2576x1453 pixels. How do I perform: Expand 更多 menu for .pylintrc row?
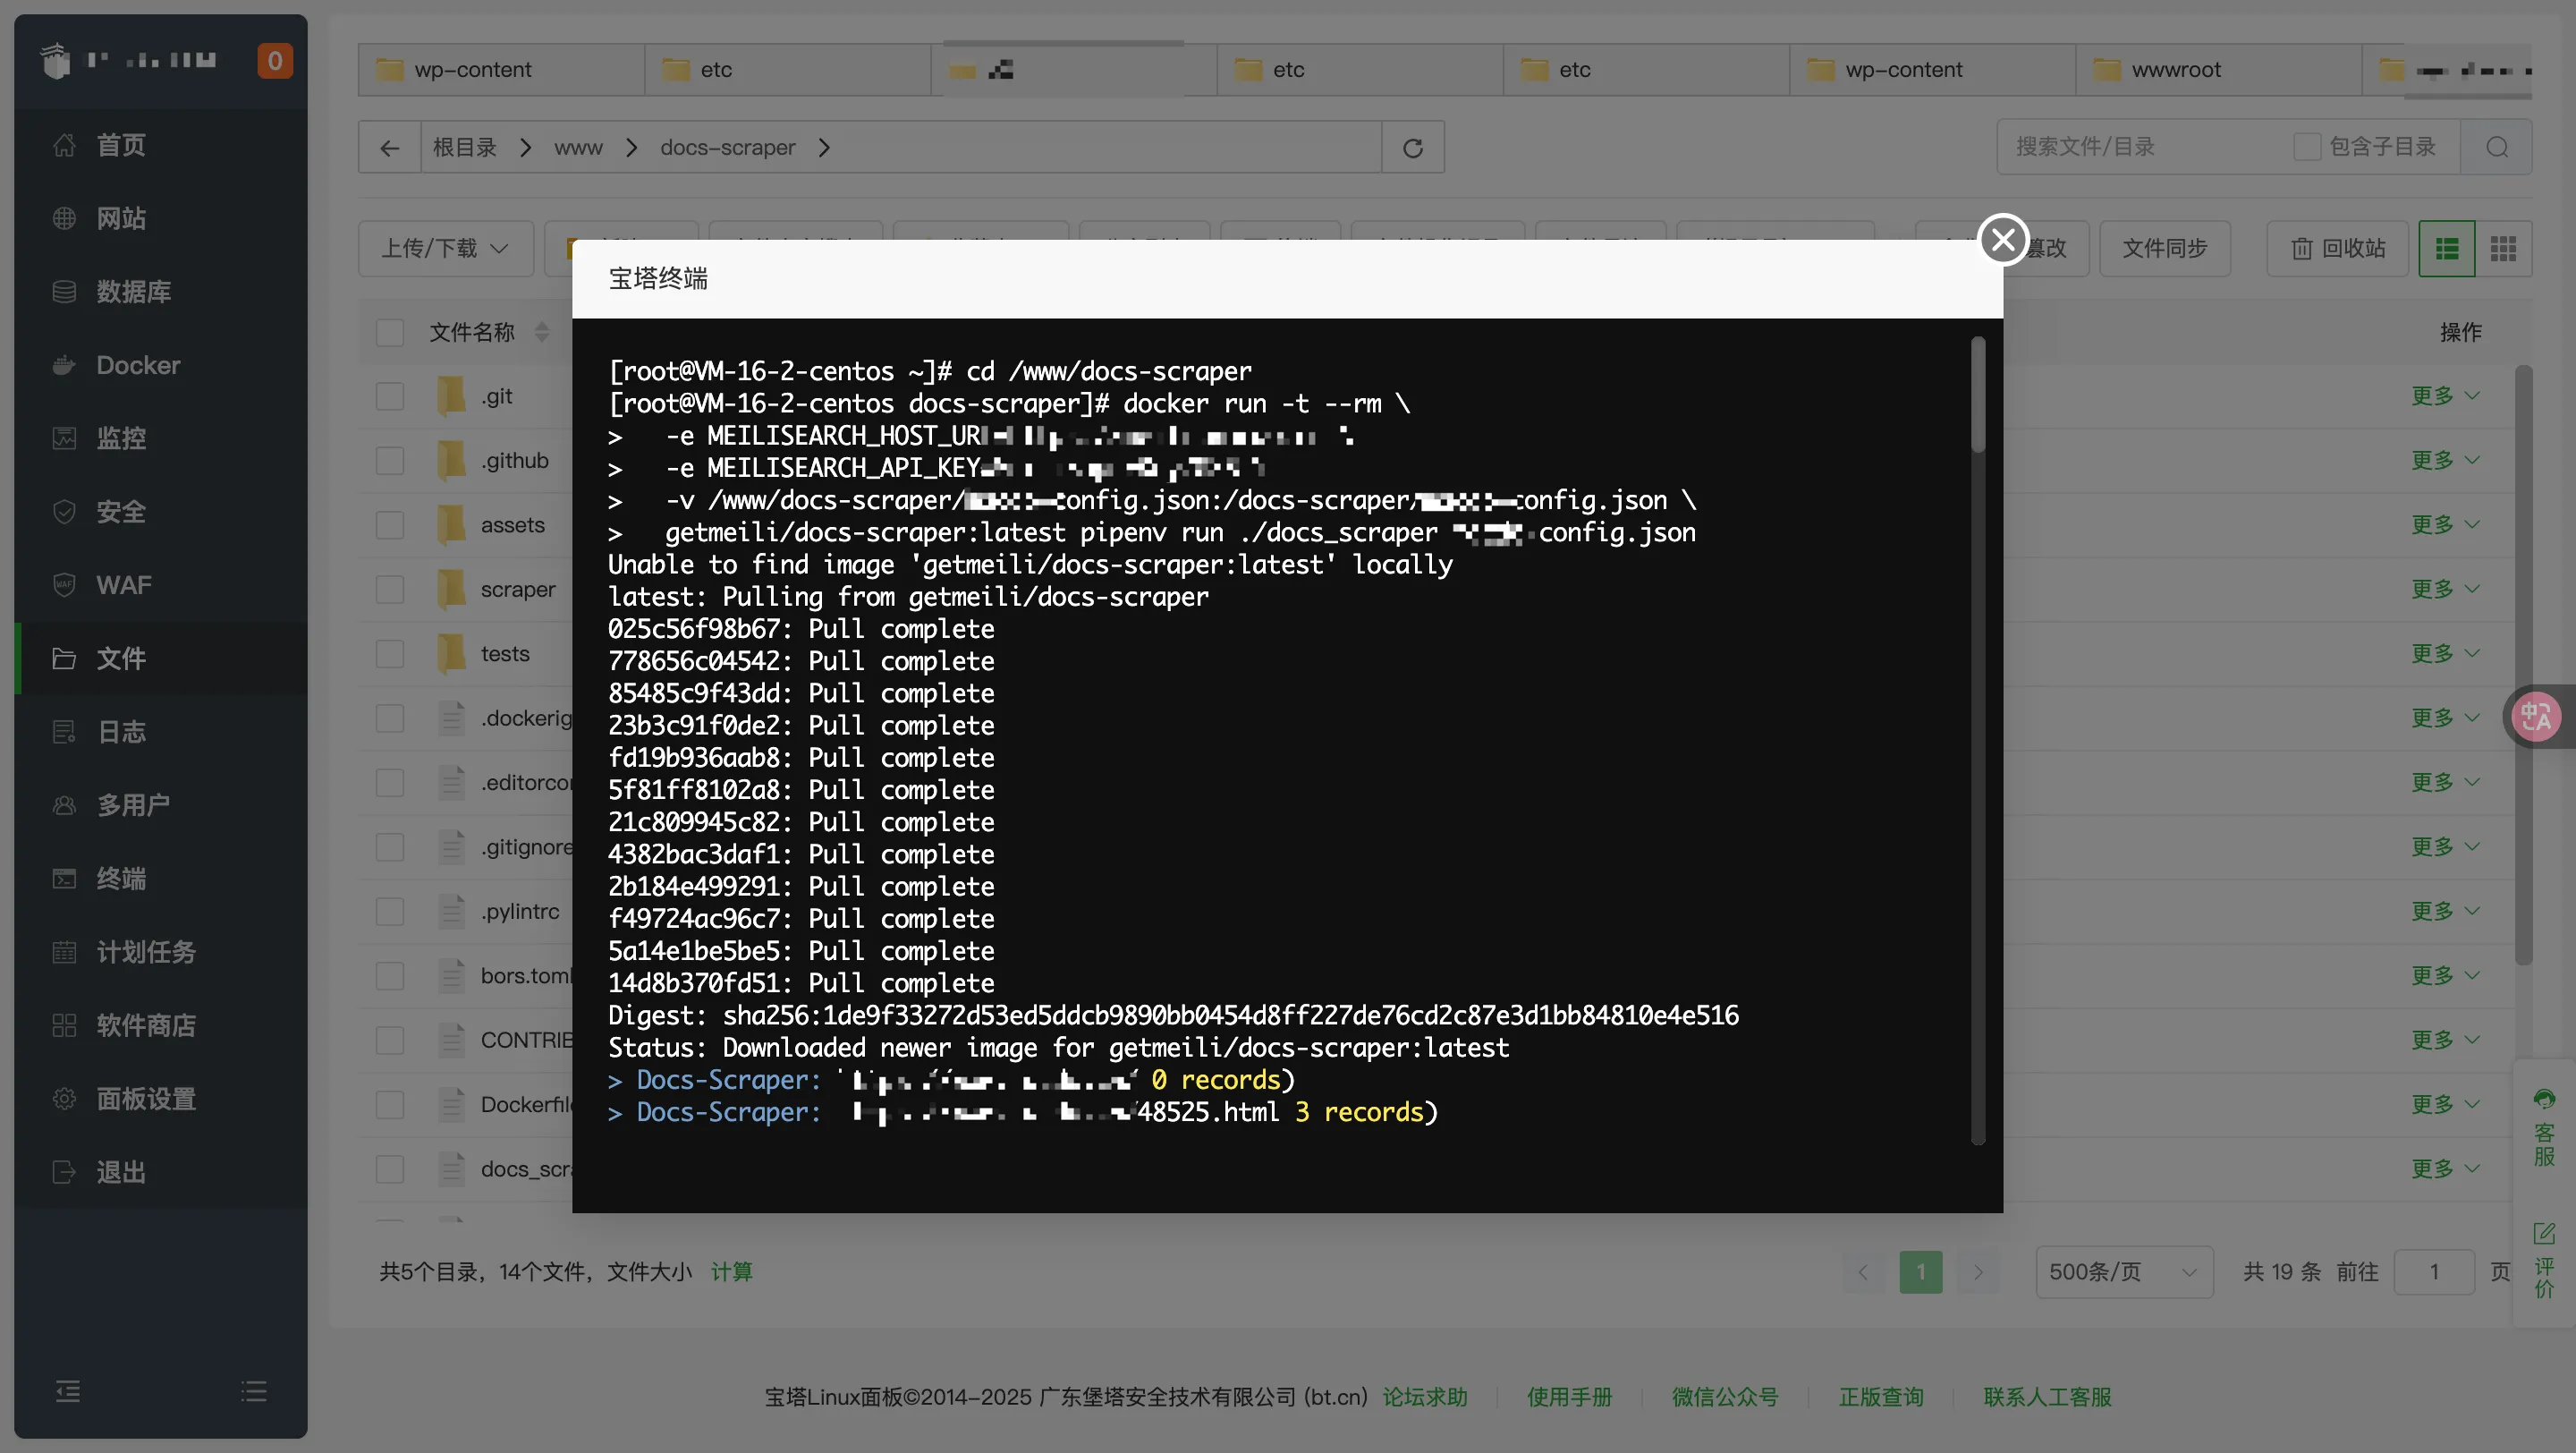point(2444,912)
